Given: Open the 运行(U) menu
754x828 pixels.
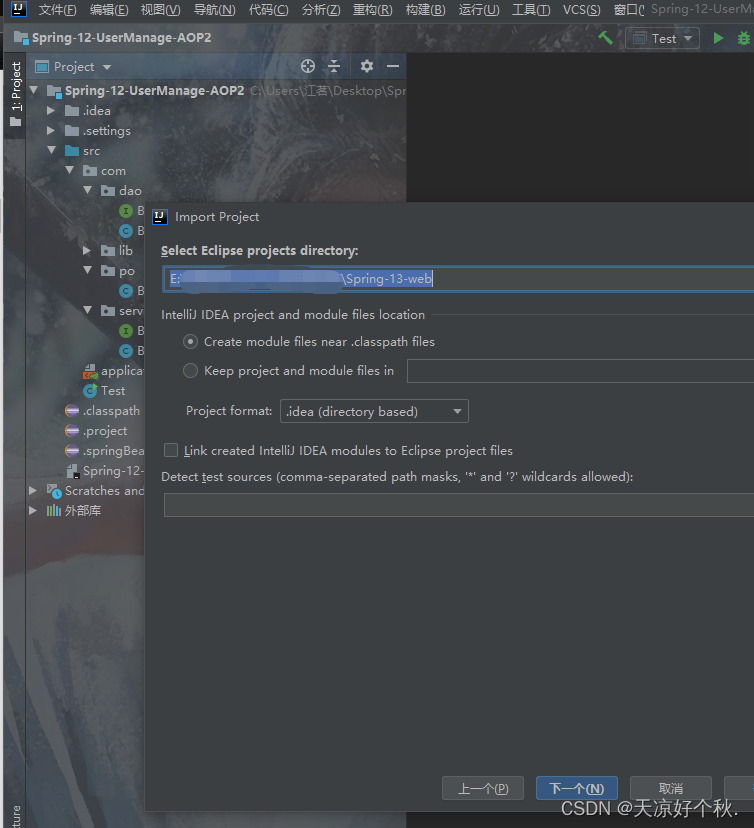Looking at the screenshot, I should [479, 10].
